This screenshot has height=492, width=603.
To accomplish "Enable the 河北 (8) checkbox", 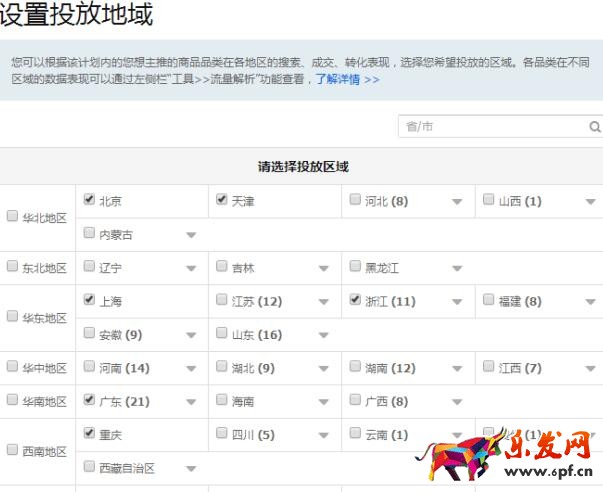I will tap(355, 200).
